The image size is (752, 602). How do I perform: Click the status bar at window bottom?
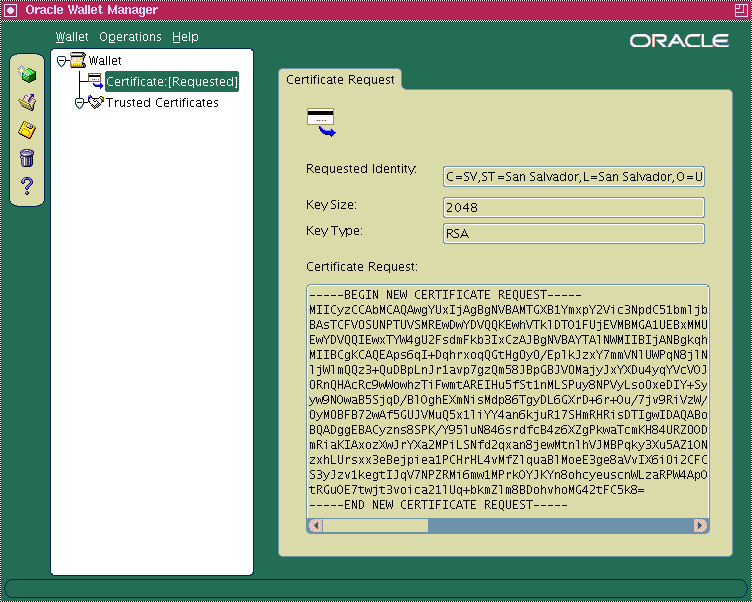click(x=376, y=589)
